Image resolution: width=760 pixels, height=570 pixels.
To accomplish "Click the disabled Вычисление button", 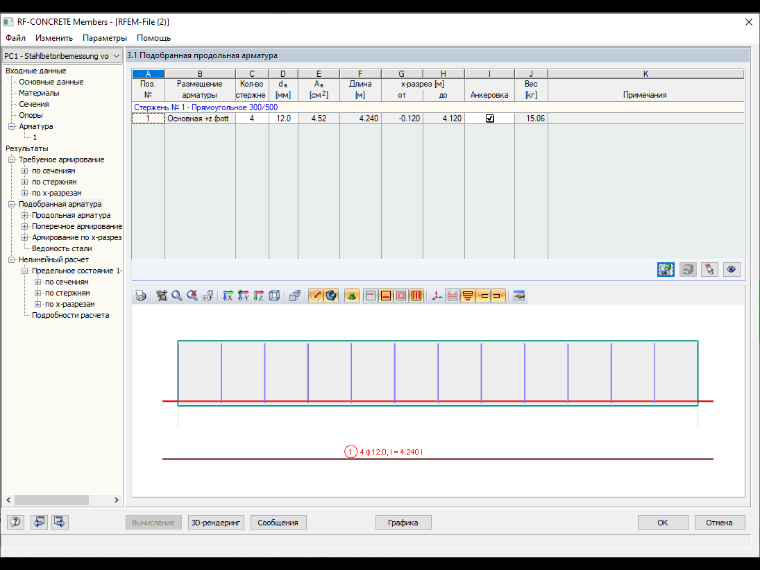I will point(153,522).
